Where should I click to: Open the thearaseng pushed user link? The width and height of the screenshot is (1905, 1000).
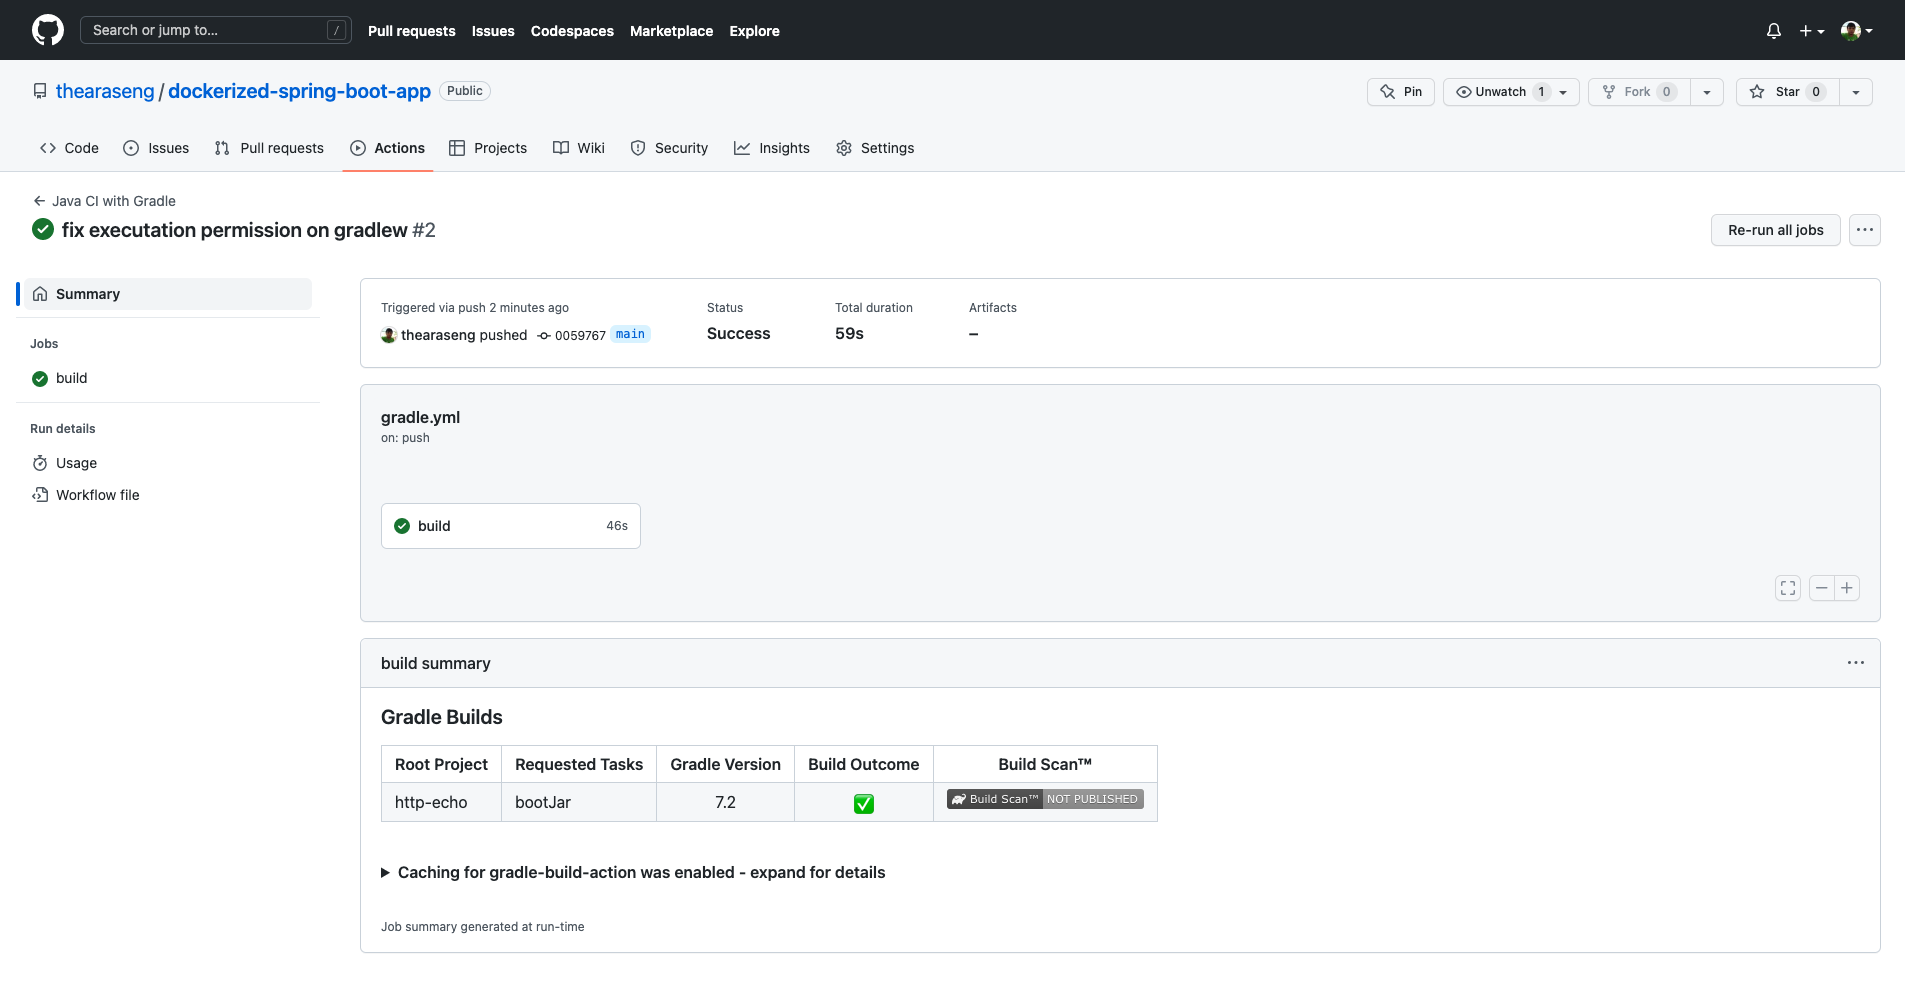tap(437, 335)
